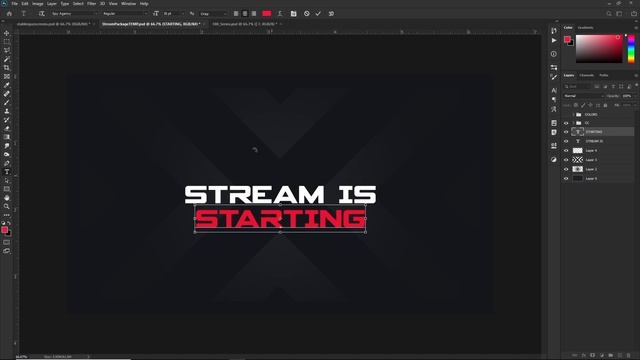Create warped text from options bar
The height and width of the screenshot is (360, 640).
tap(280, 13)
